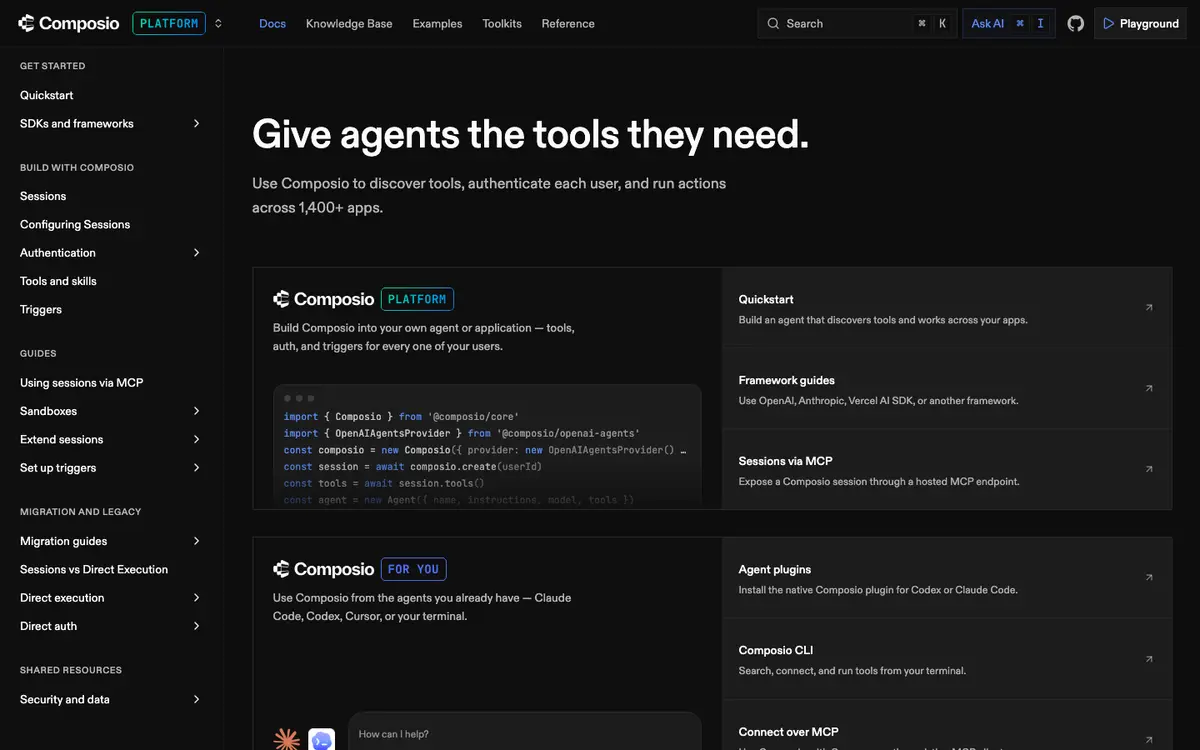Expand the Migration guides chevron
This screenshot has height=750, width=1200.
196,541
